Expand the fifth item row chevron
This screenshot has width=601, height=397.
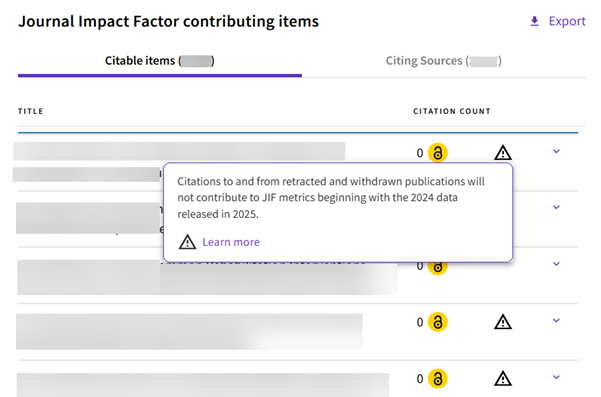[556, 377]
